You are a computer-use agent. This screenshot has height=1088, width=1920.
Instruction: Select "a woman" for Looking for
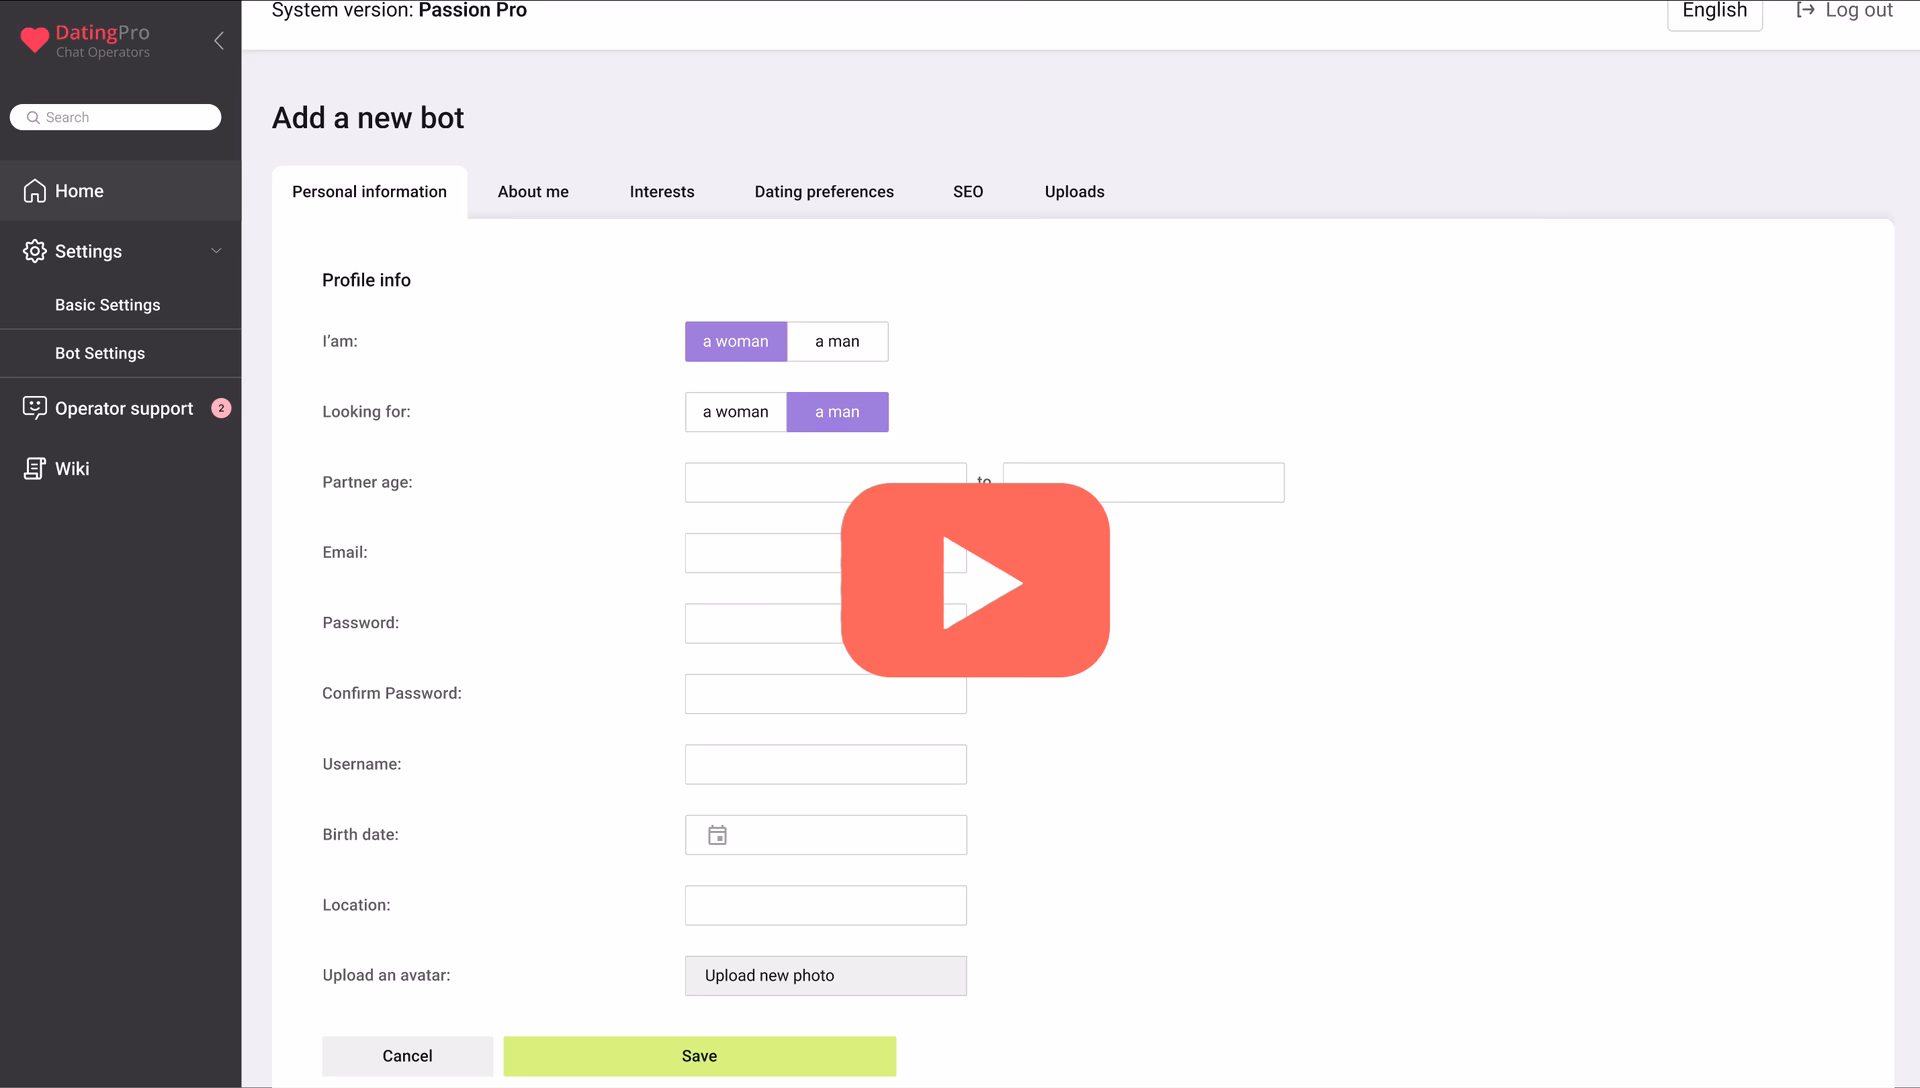click(x=735, y=412)
